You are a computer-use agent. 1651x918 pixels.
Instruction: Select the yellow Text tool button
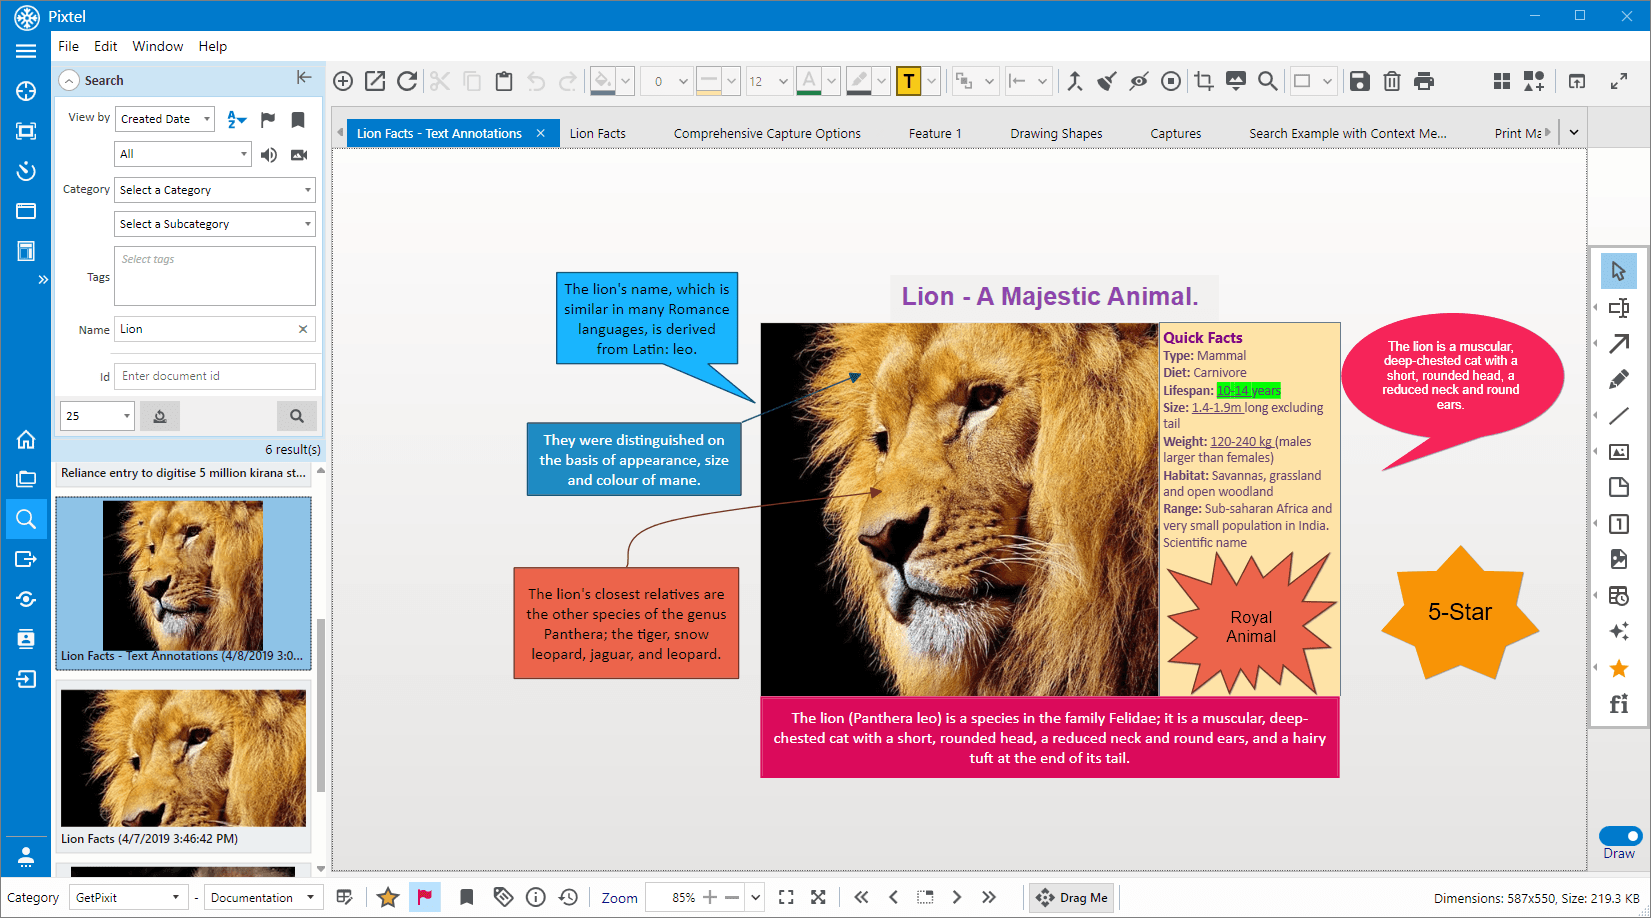coord(908,81)
